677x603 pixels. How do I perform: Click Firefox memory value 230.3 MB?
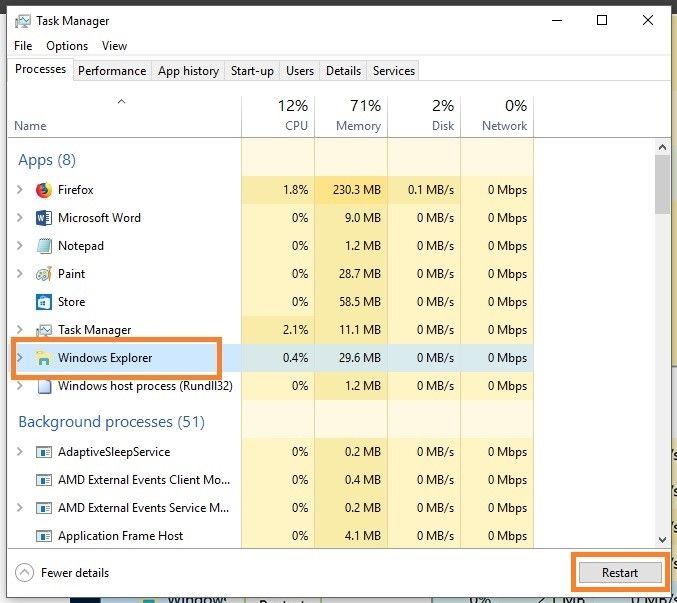pyautogui.click(x=357, y=189)
